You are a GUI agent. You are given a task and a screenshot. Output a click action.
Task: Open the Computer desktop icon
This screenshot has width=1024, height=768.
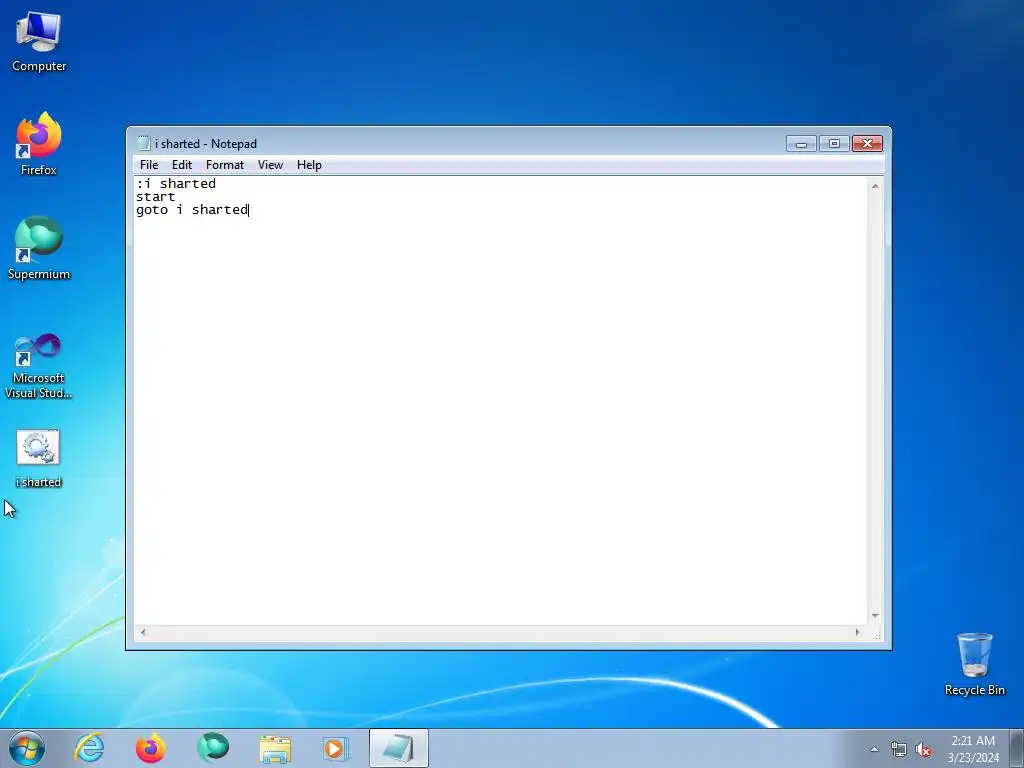point(39,42)
